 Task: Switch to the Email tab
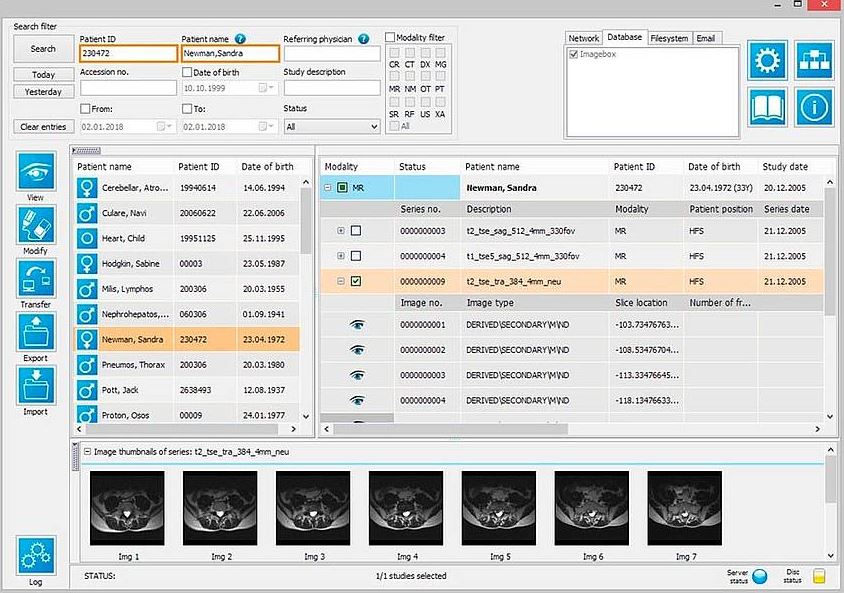pyautogui.click(x=706, y=38)
